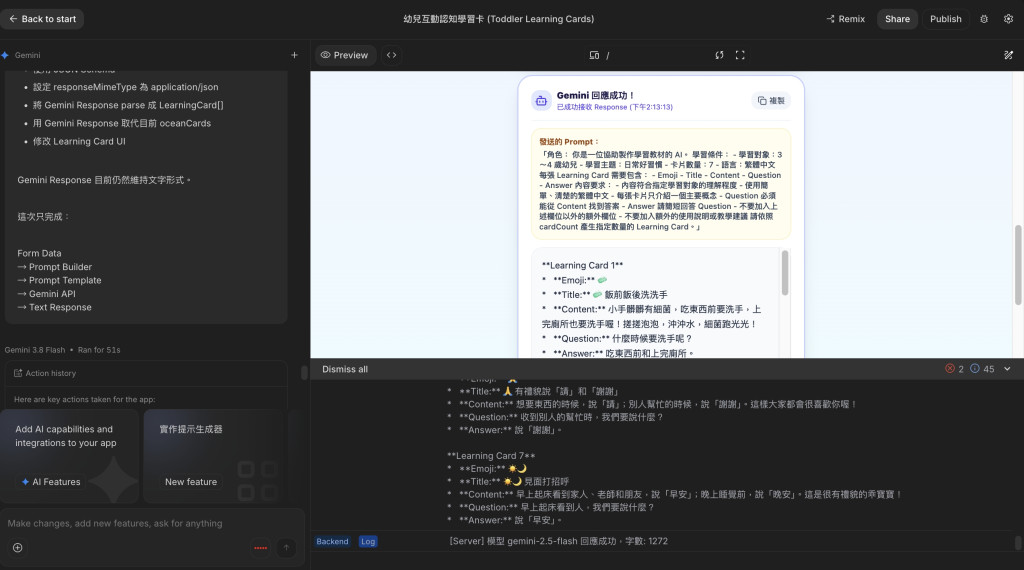Click the preview page vertical scrollbar
Screen dimensions: 1024x570
[x=1017, y=264]
